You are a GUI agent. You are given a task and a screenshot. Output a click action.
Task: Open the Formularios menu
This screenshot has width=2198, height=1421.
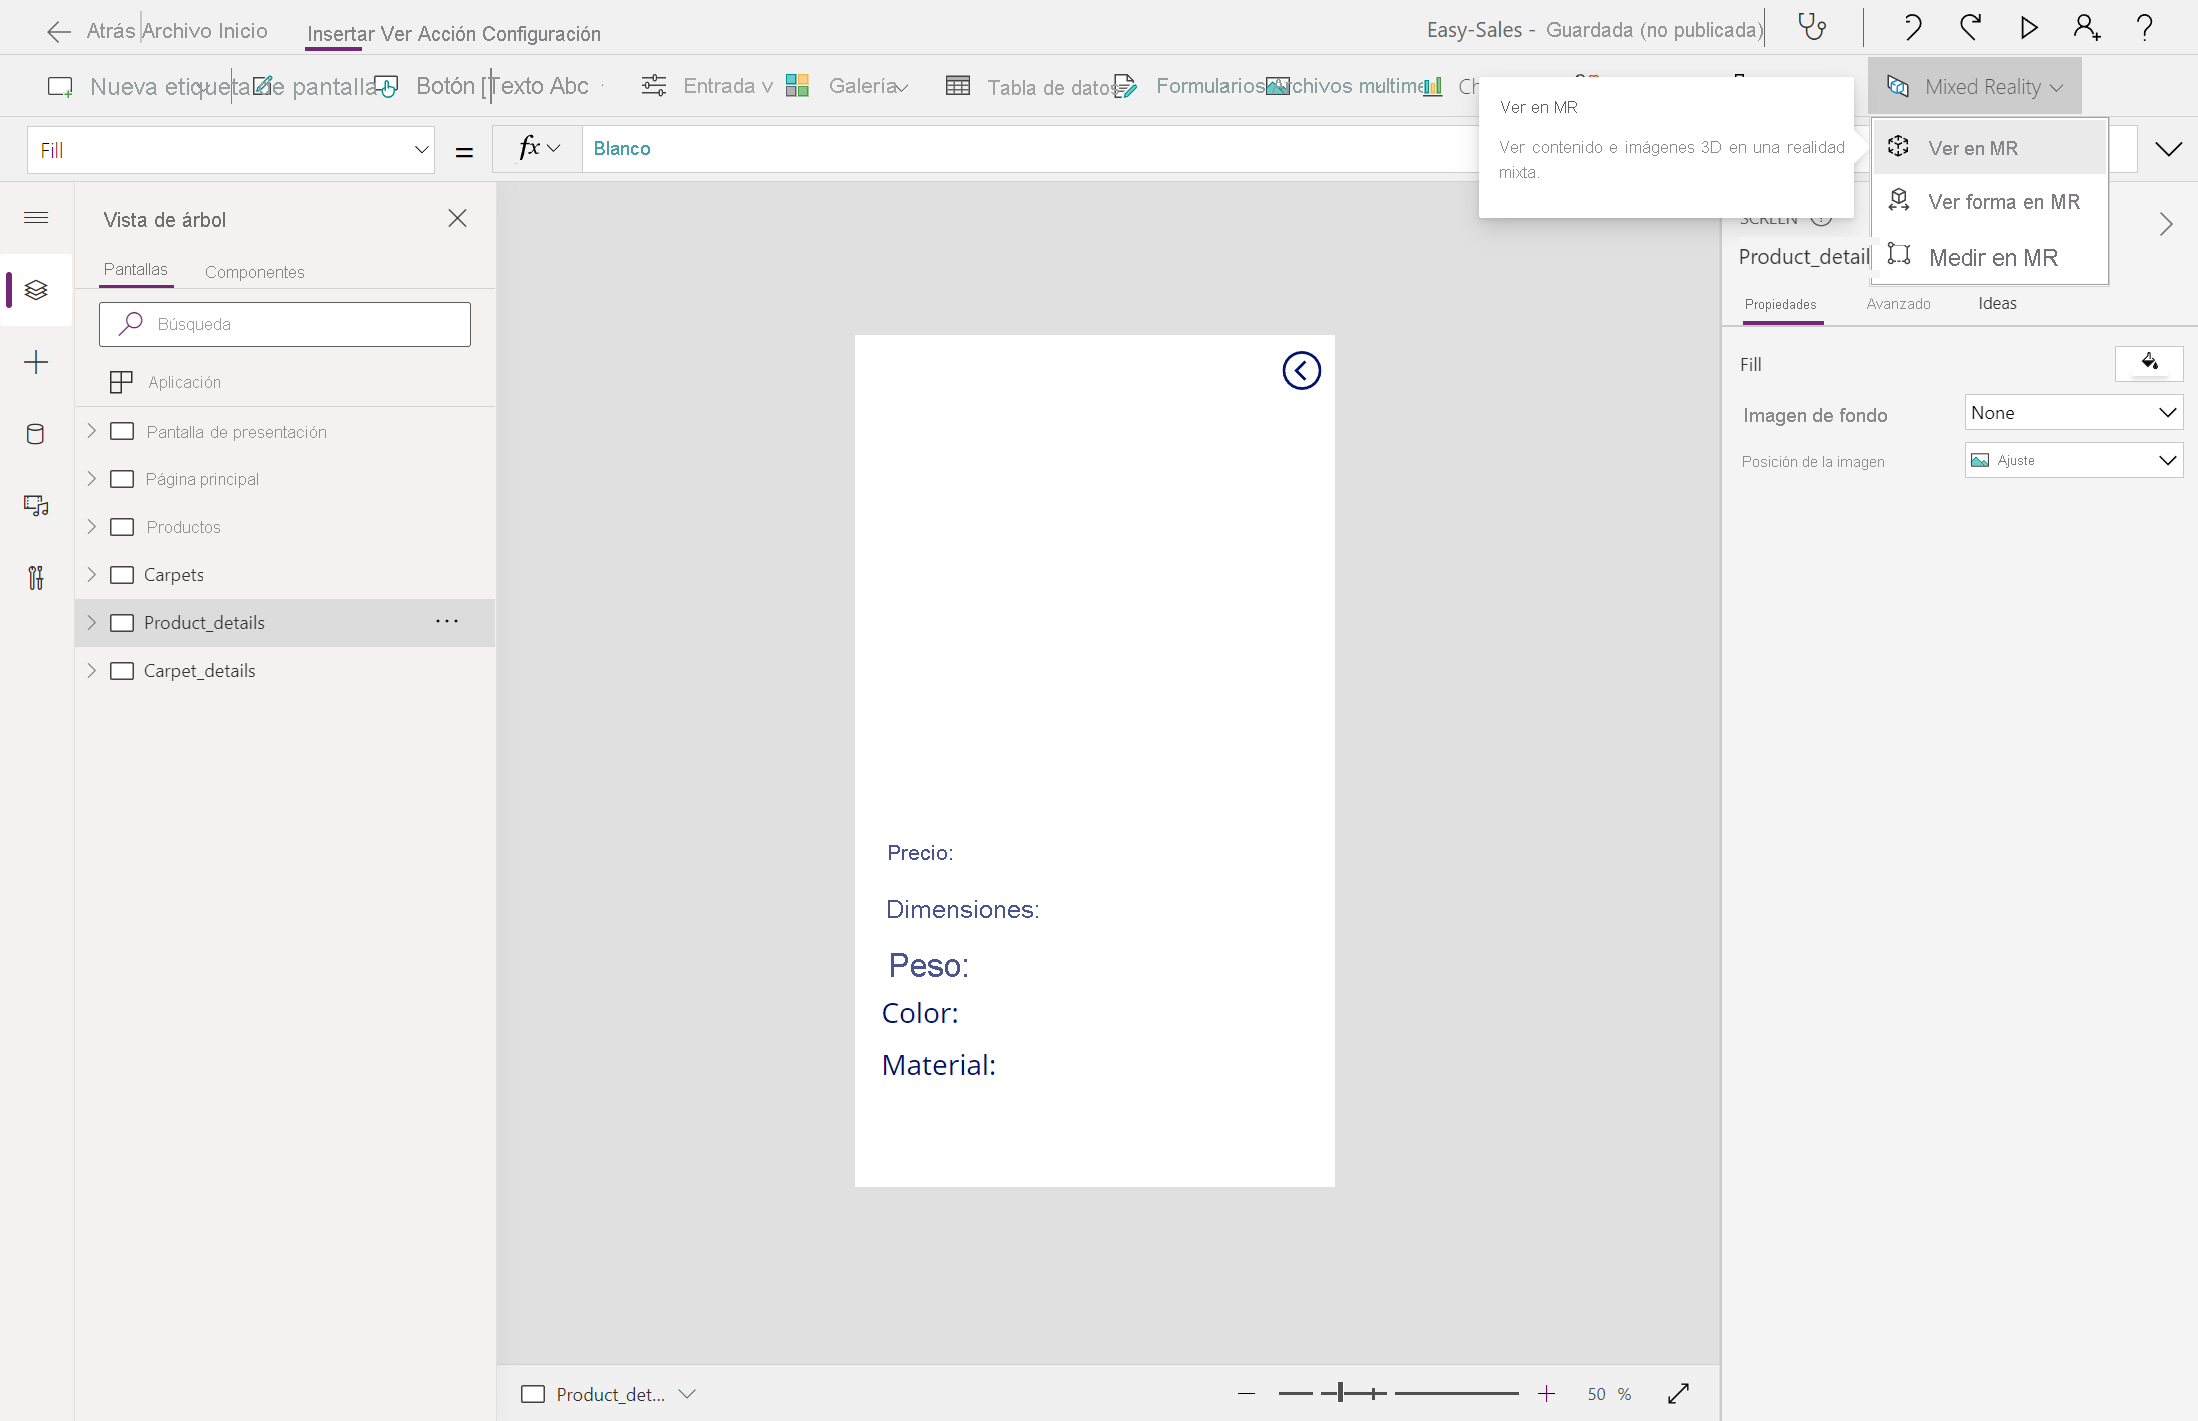(x=1190, y=86)
